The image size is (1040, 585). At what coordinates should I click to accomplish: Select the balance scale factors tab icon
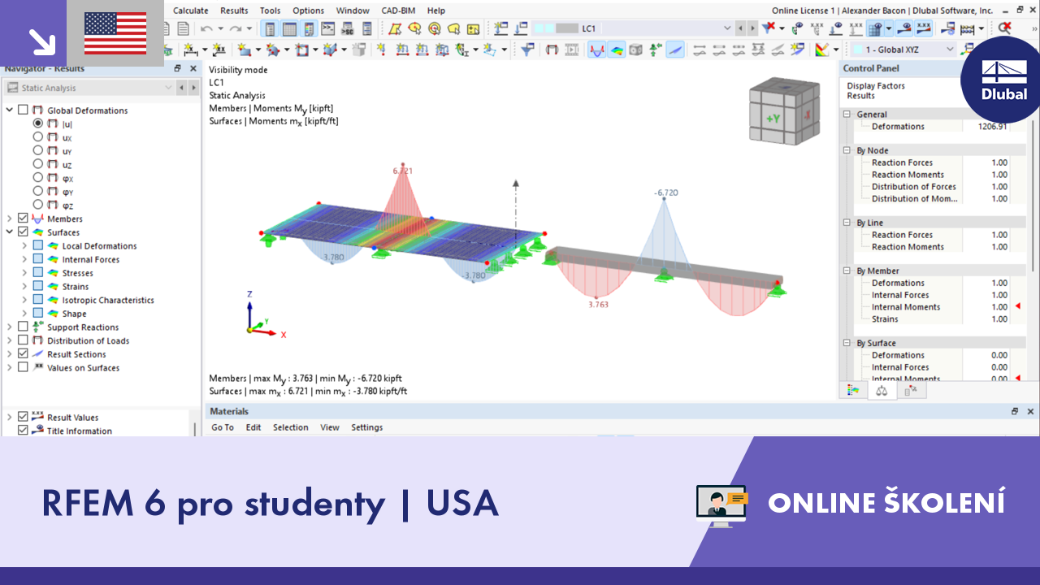[x=881, y=391]
